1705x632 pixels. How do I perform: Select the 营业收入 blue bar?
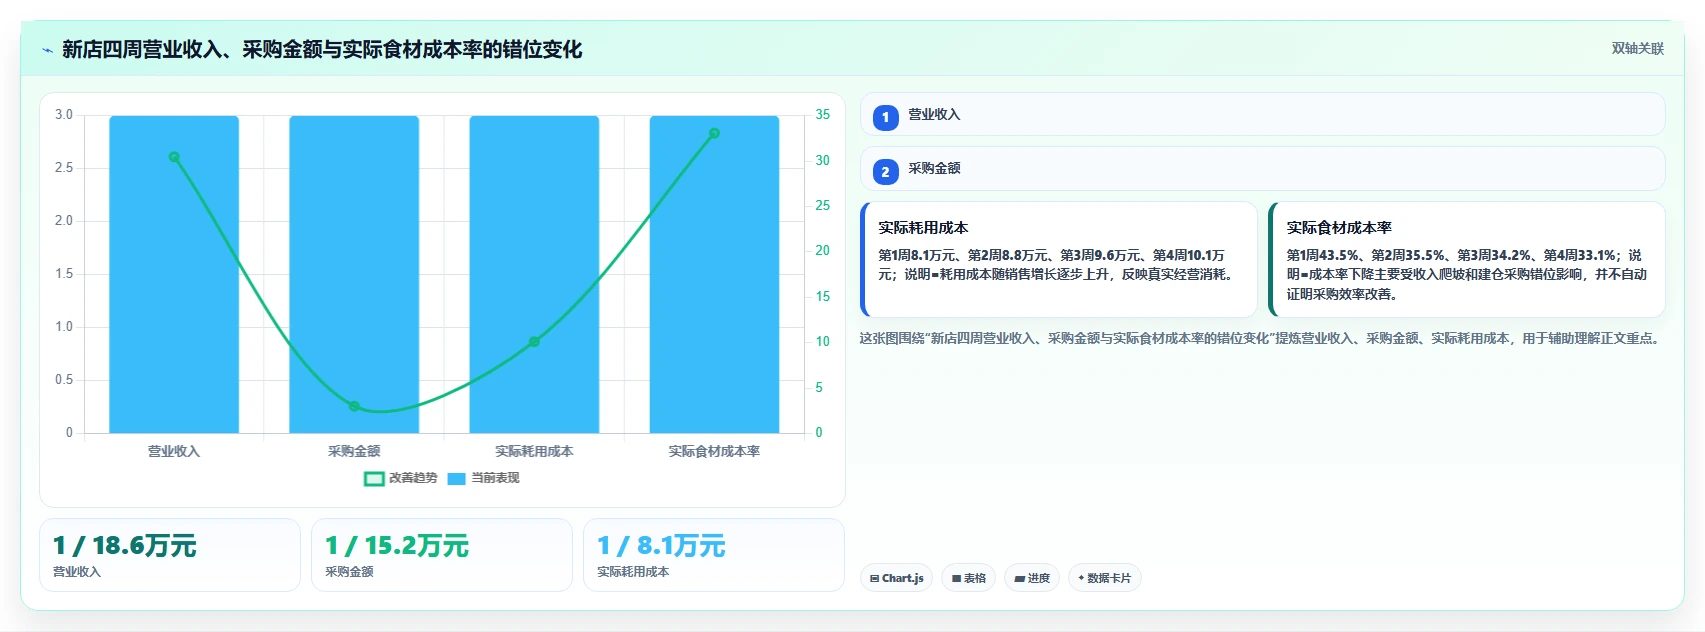174,274
